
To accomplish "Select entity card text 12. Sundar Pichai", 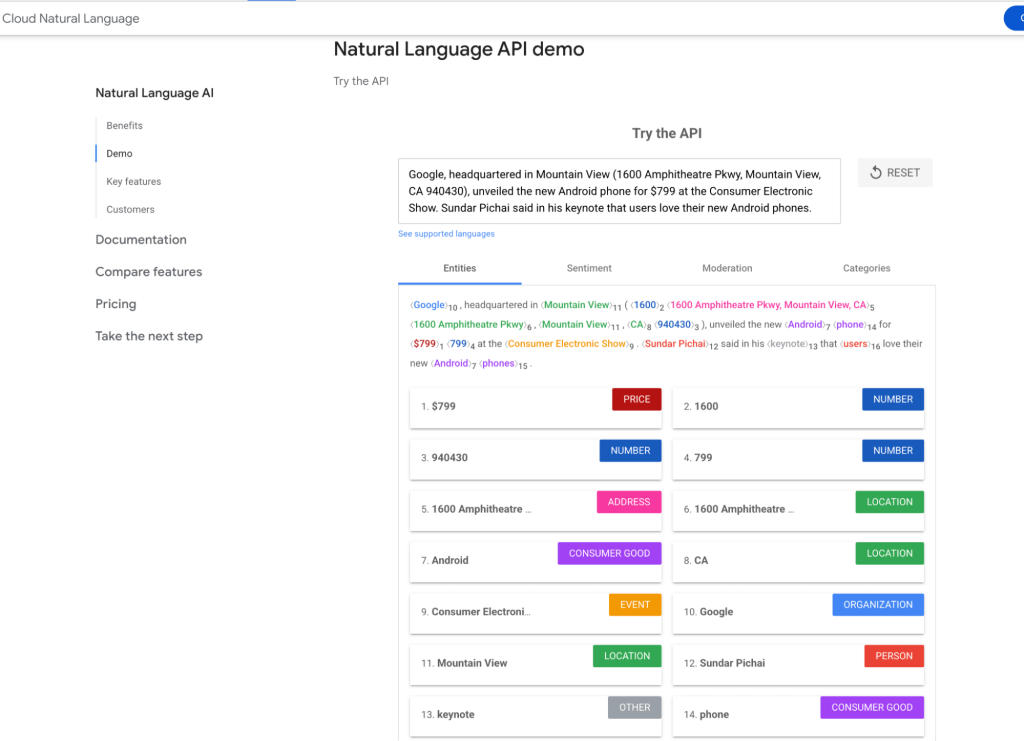I will 724,663.
